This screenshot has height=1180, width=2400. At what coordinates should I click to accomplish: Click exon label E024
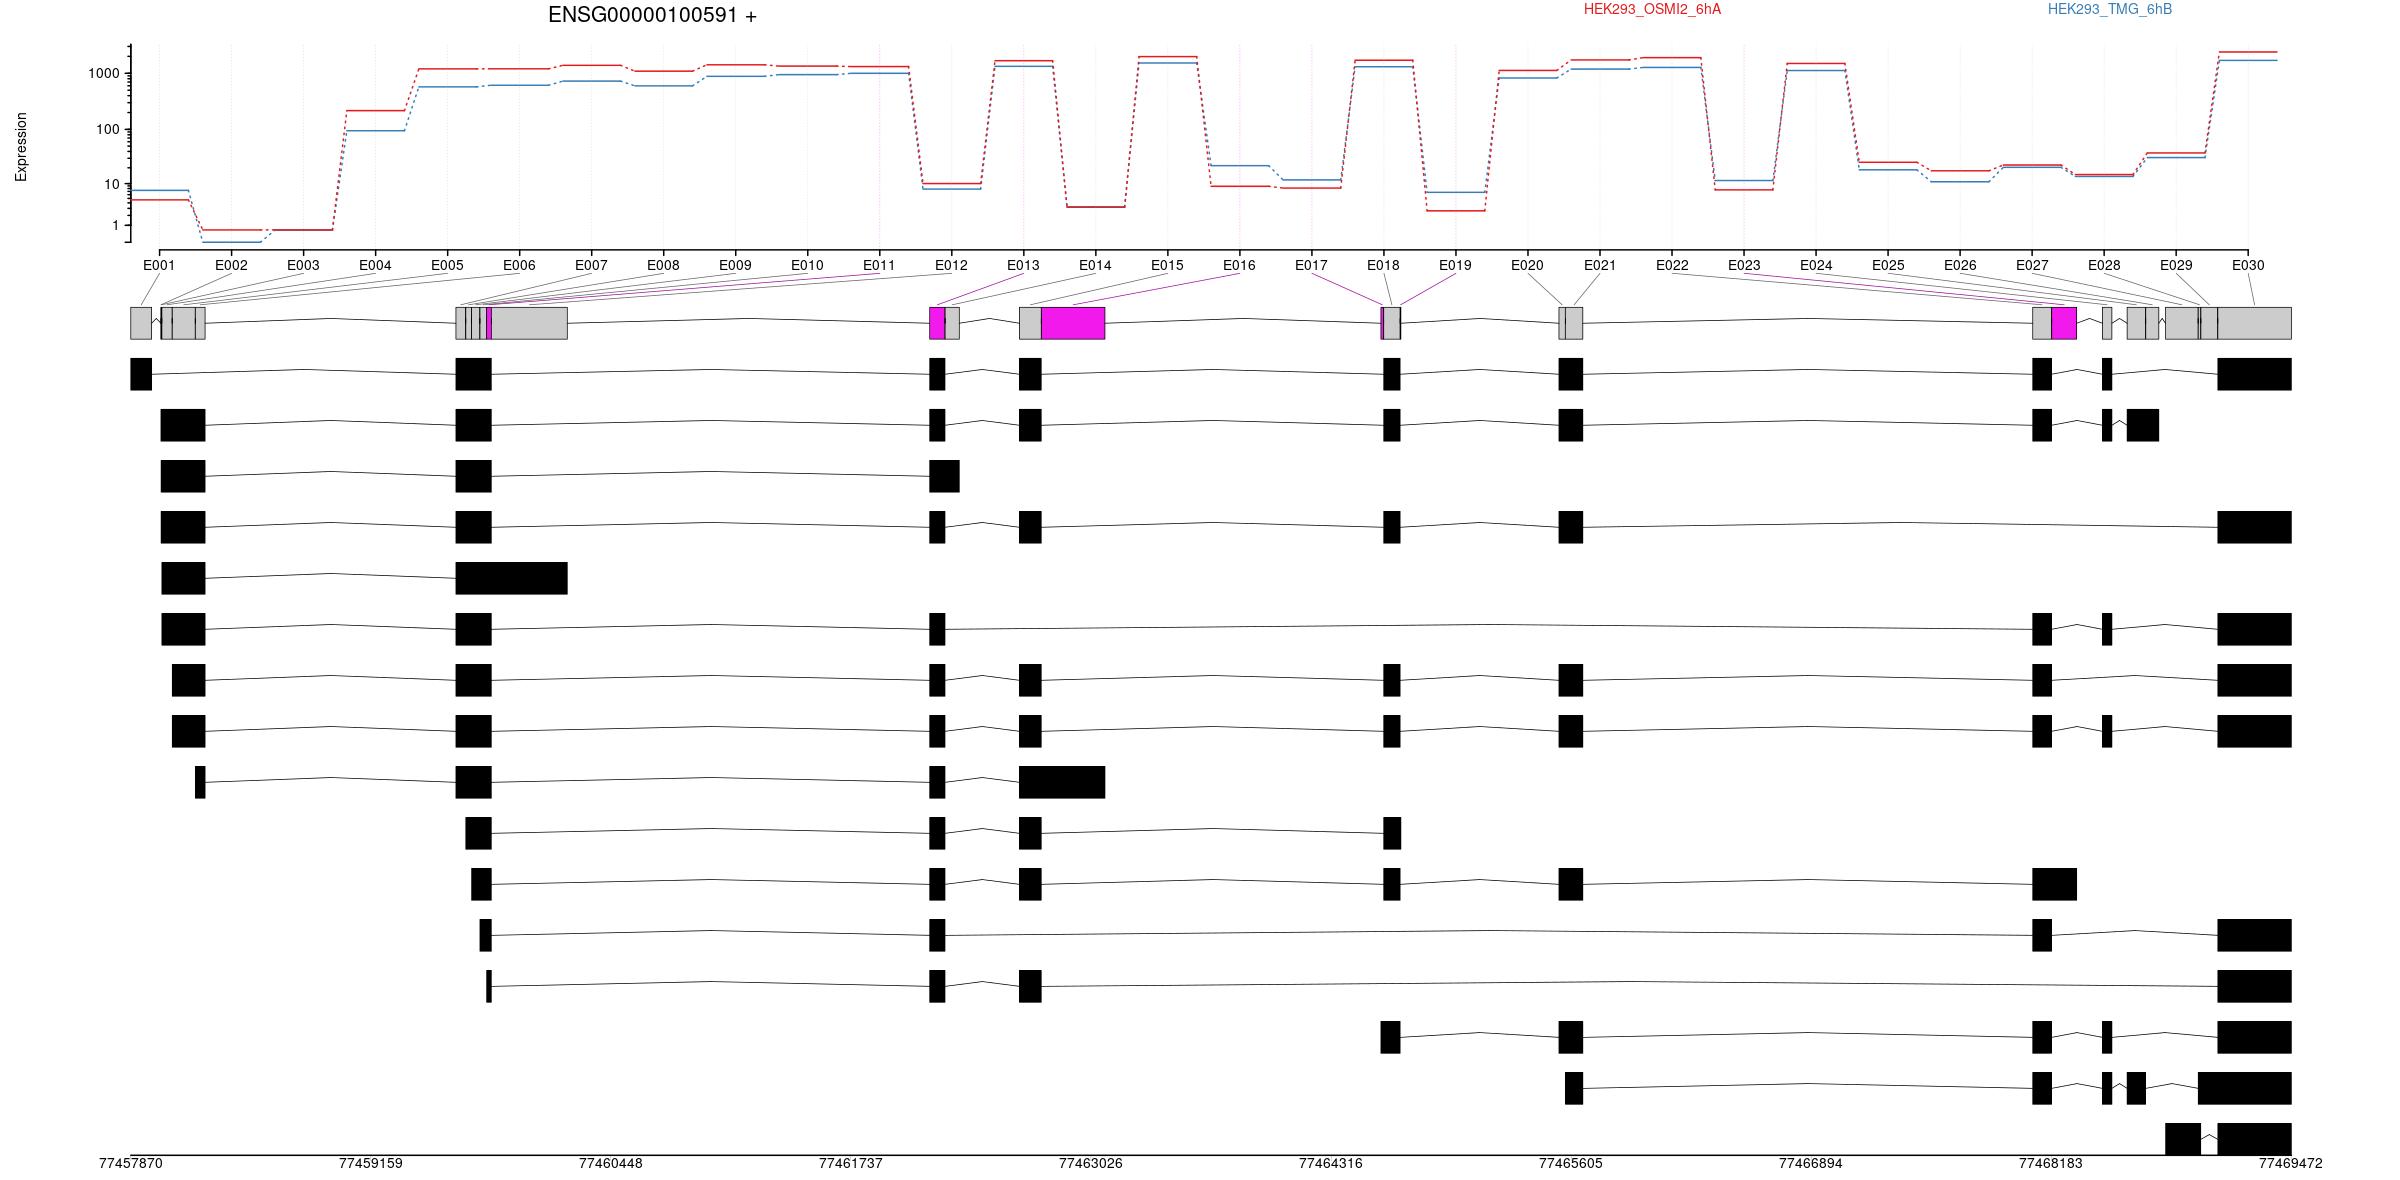point(1816,265)
